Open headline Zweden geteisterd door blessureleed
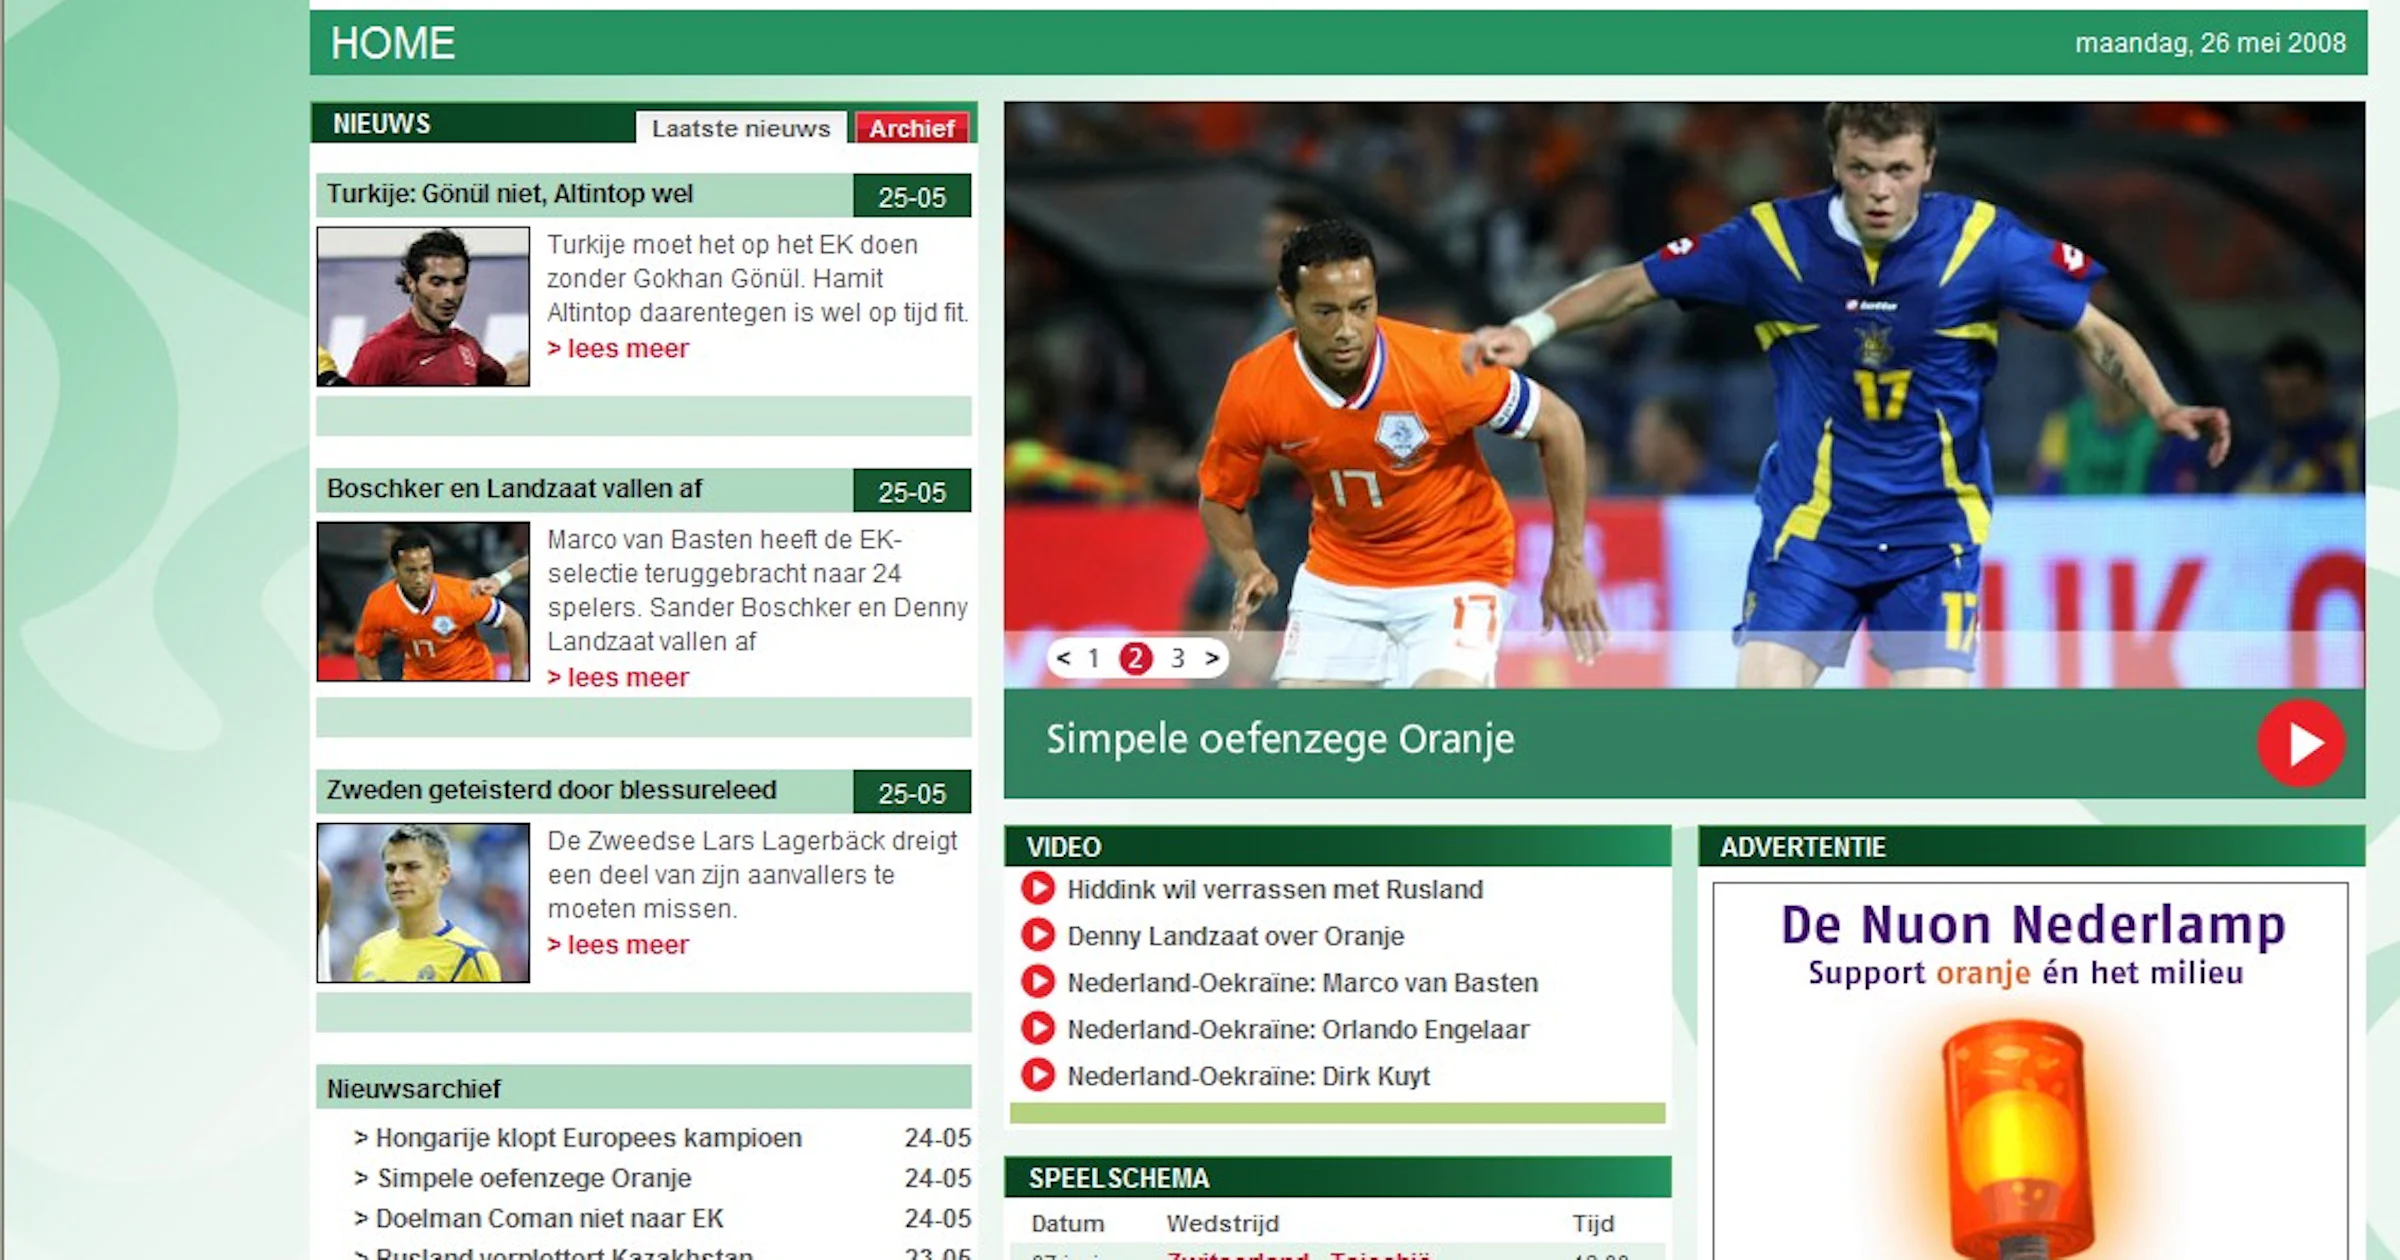 coord(551,790)
